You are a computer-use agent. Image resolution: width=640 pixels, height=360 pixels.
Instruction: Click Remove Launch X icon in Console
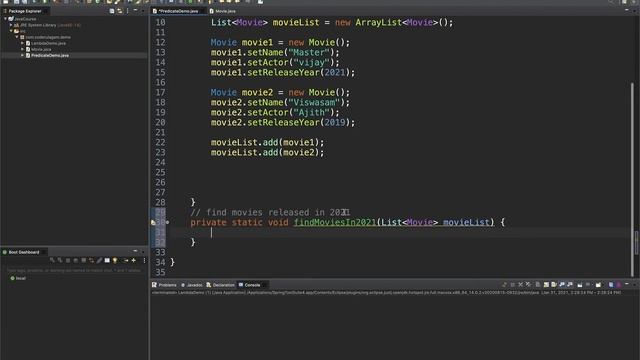click(x=520, y=285)
